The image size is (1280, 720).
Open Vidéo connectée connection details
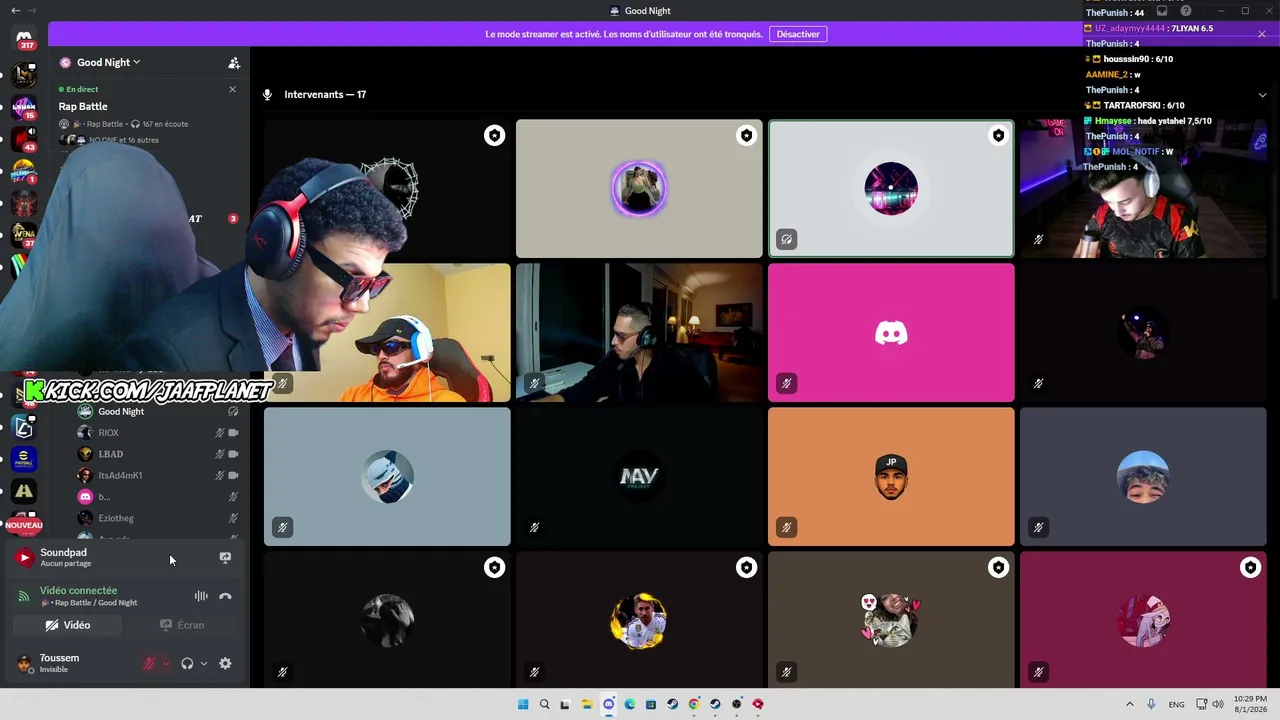click(78, 591)
